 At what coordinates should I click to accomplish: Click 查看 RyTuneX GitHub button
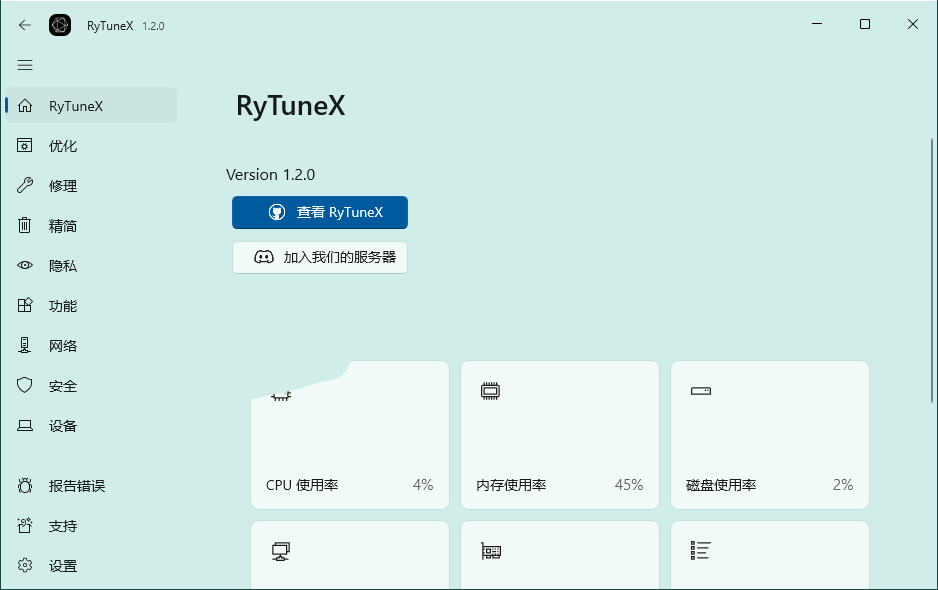click(x=320, y=212)
